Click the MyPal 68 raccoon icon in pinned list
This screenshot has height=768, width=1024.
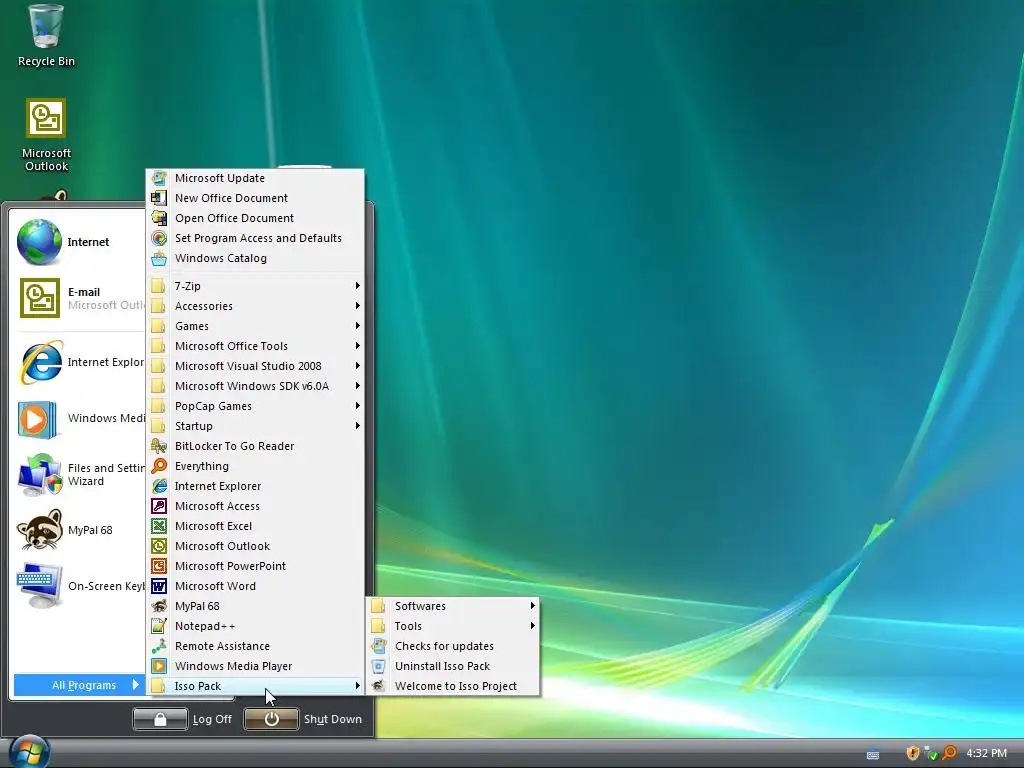tap(39, 530)
